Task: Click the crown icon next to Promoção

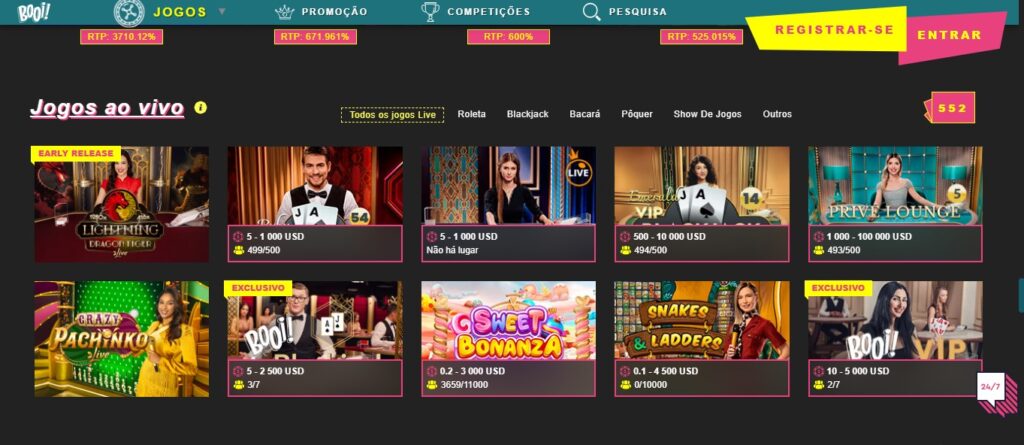Action: click(x=285, y=12)
